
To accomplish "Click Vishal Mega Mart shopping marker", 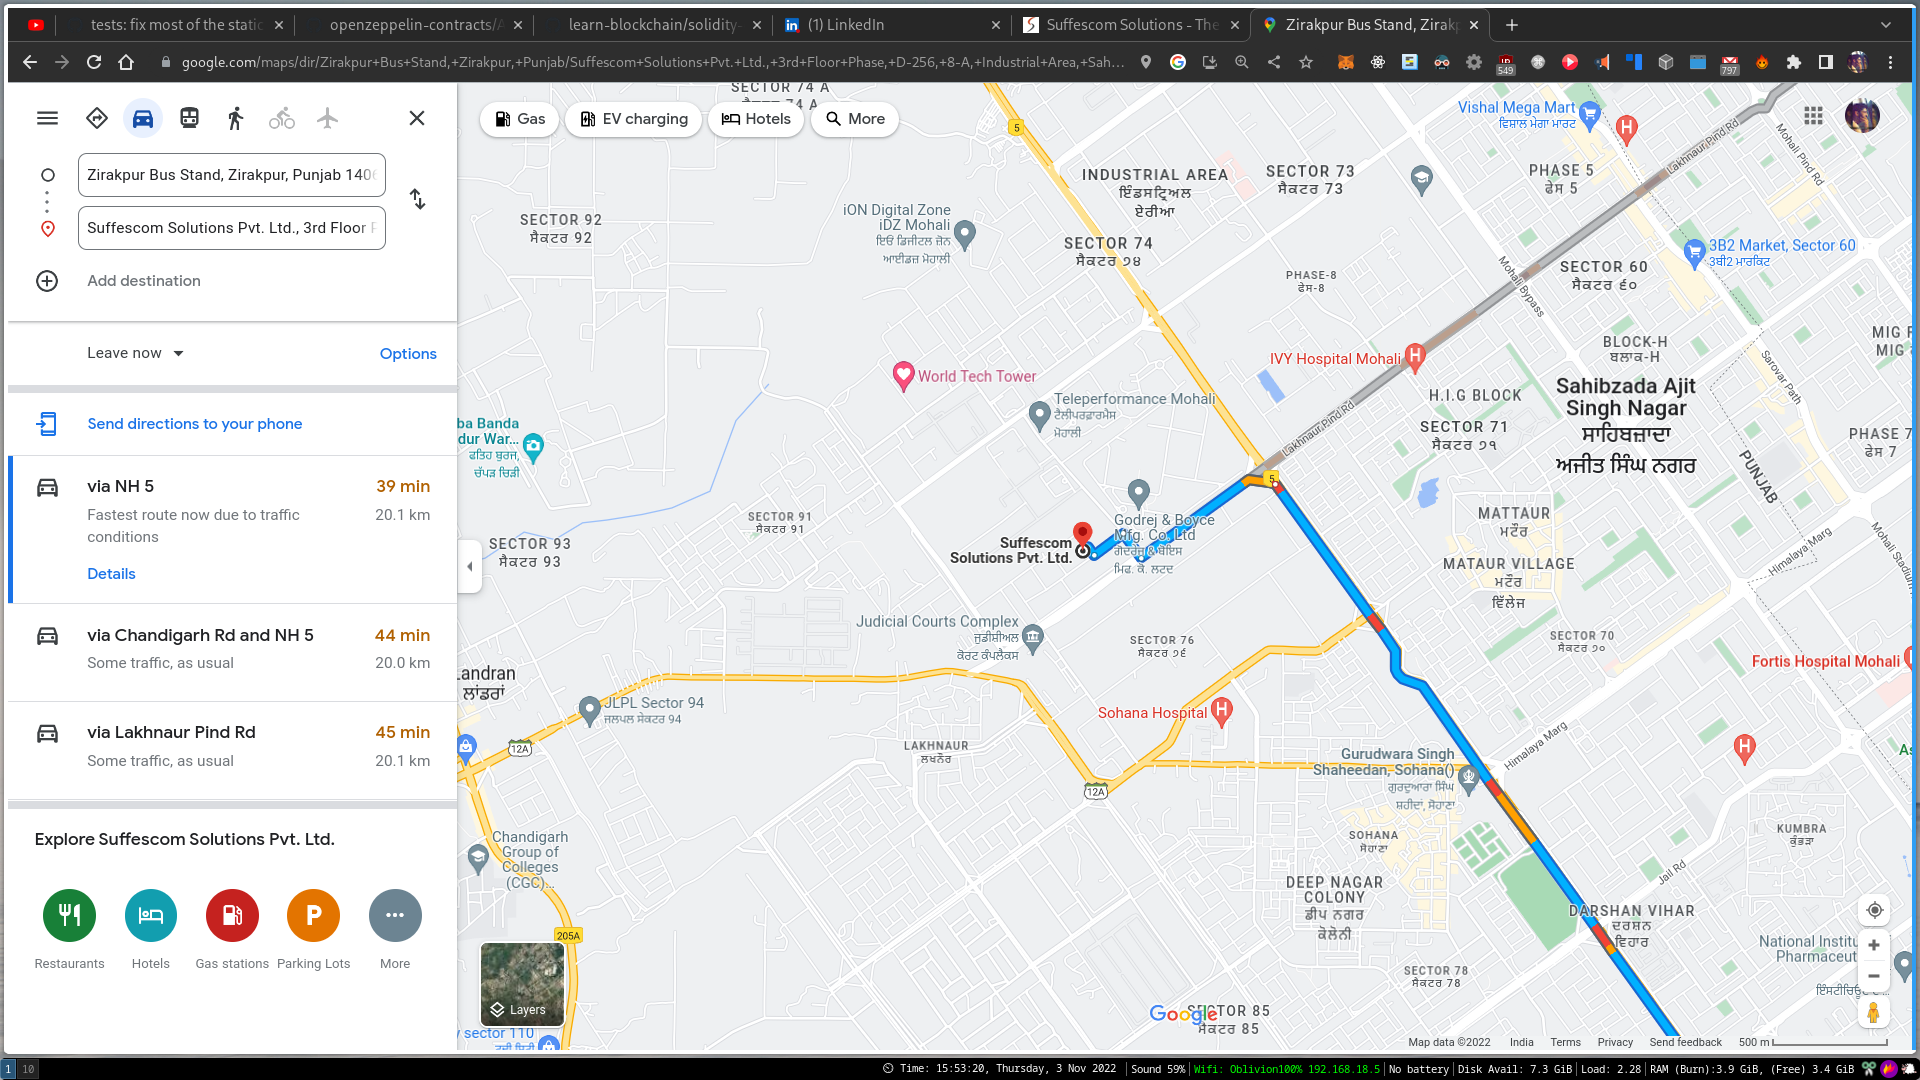I will [x=1590, y=115].
